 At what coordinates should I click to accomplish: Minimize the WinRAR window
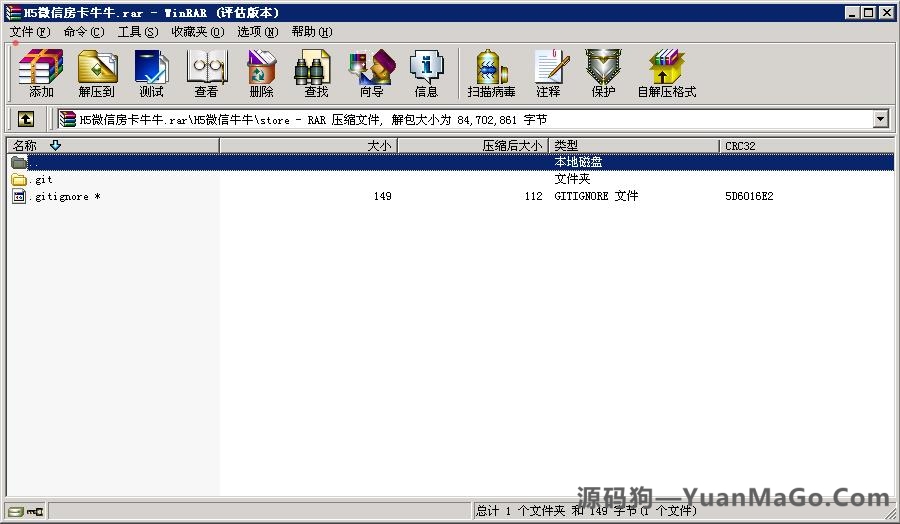pyautogui.click(x=852, y=12)
